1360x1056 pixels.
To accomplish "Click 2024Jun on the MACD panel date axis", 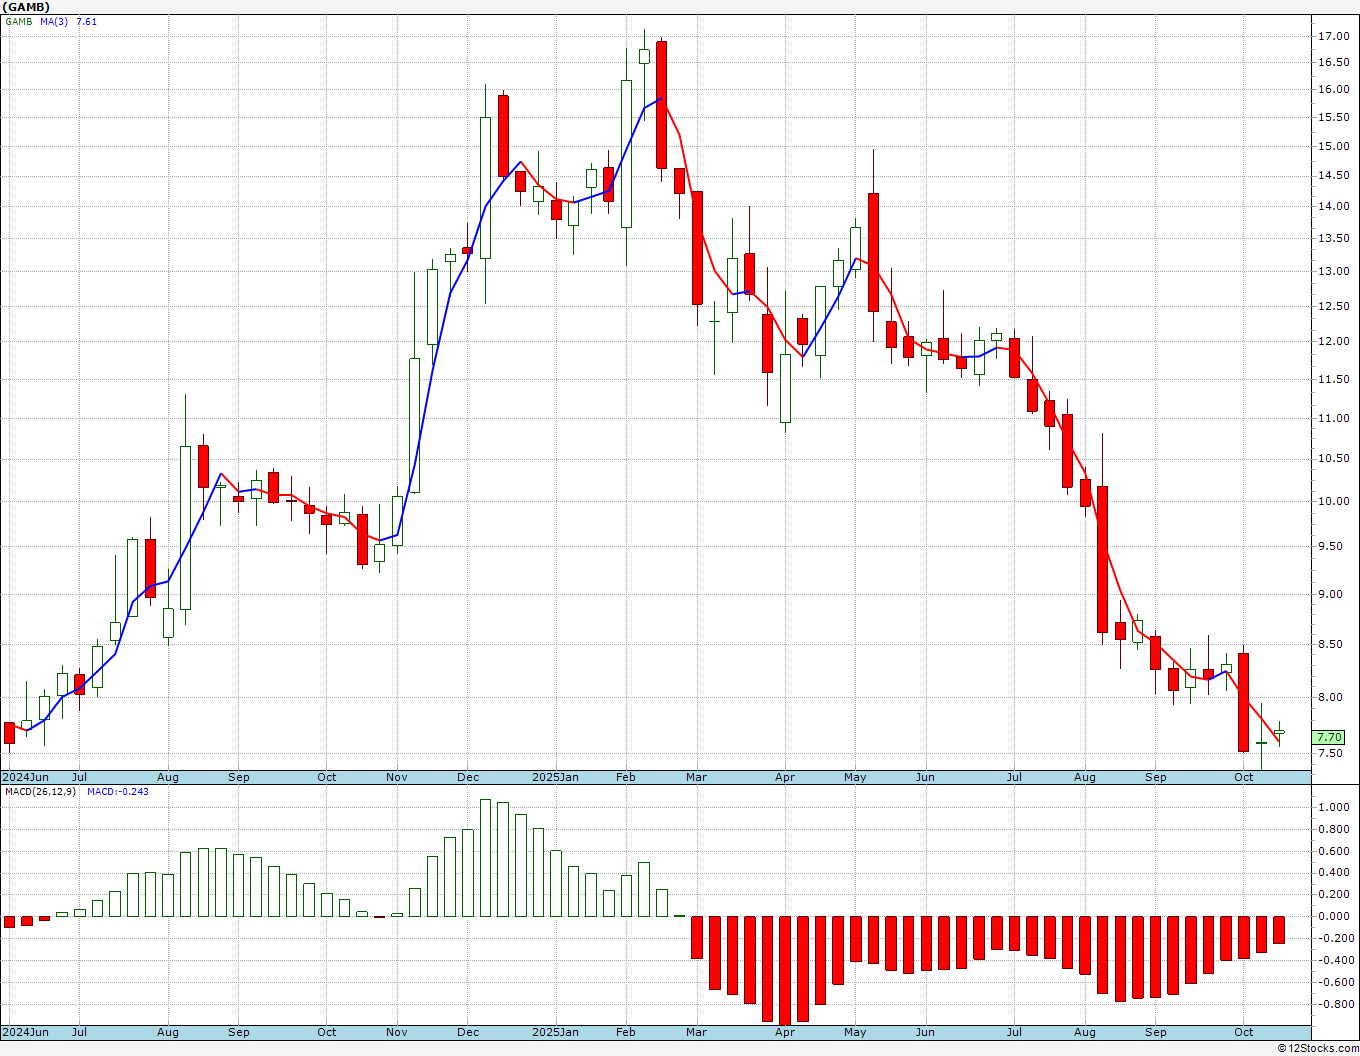I will click(25, 1032).
